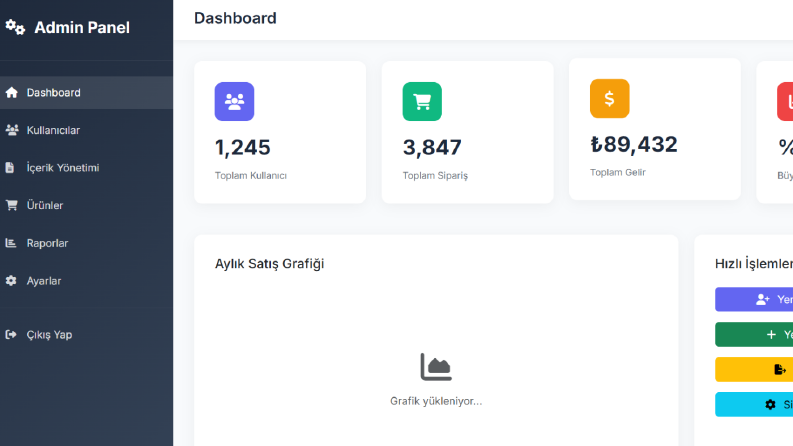
Task: Click the red icon on the growth card
Action: coord(785,102)
